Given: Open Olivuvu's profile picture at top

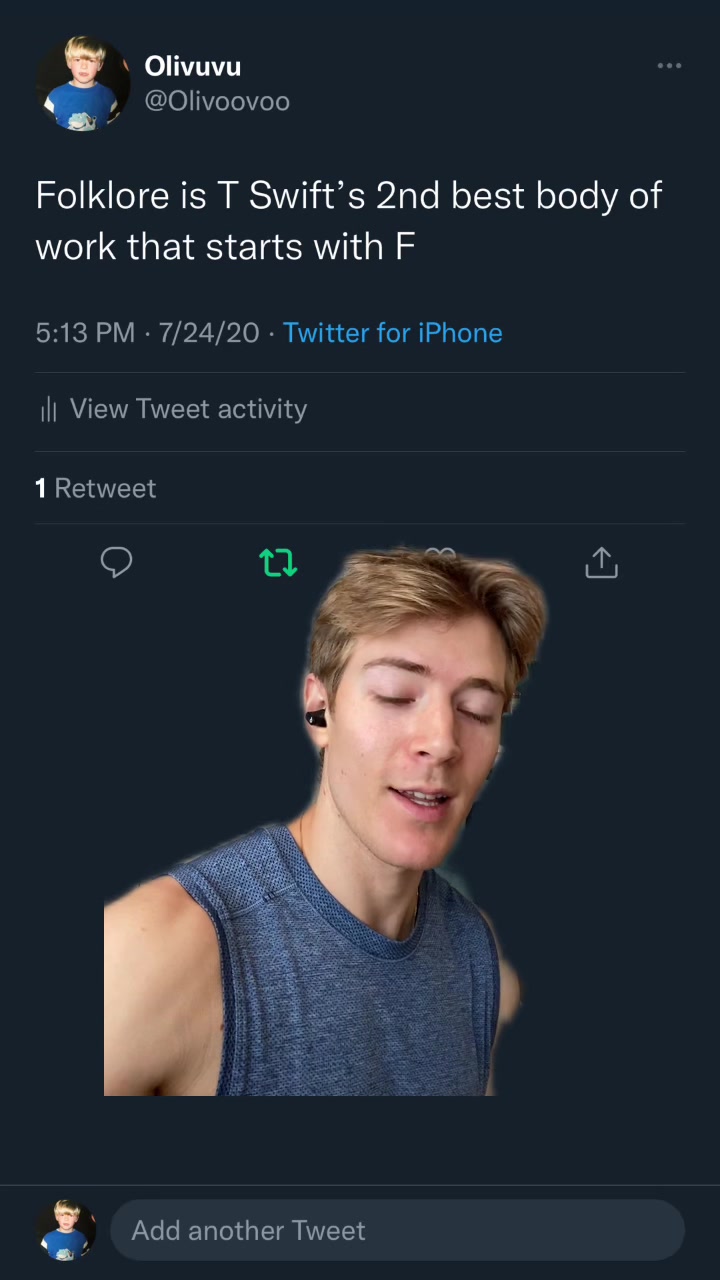Looking at the screenshot, I should tap(82, 84).
